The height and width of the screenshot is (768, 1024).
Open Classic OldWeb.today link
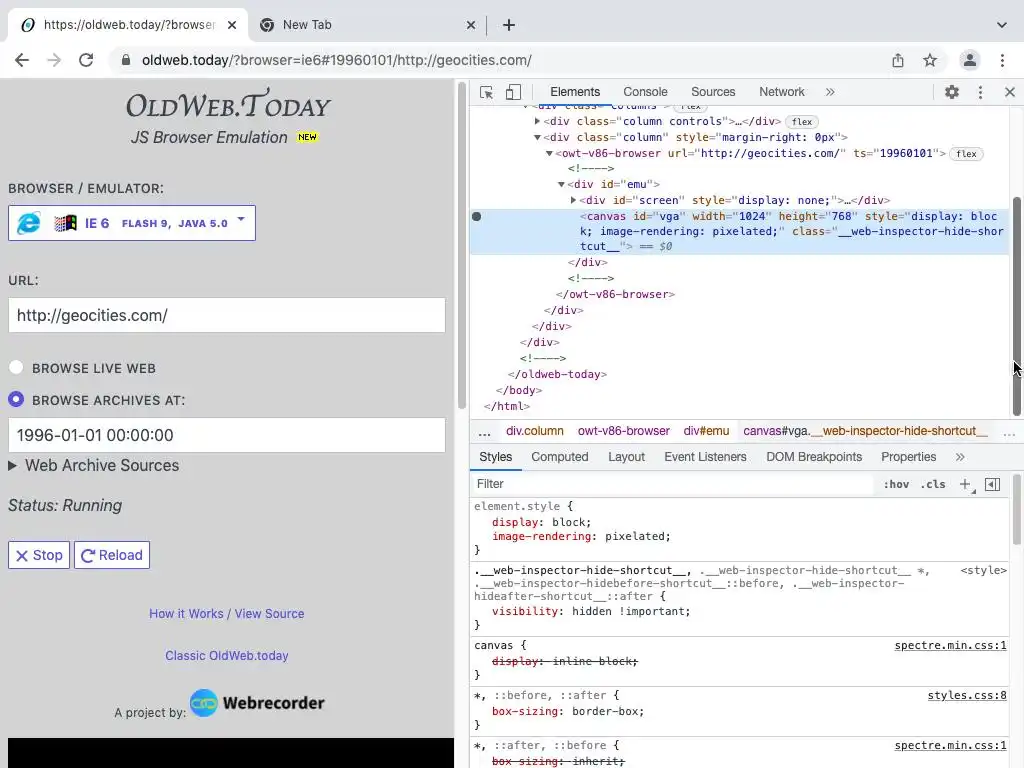(227, 656)
